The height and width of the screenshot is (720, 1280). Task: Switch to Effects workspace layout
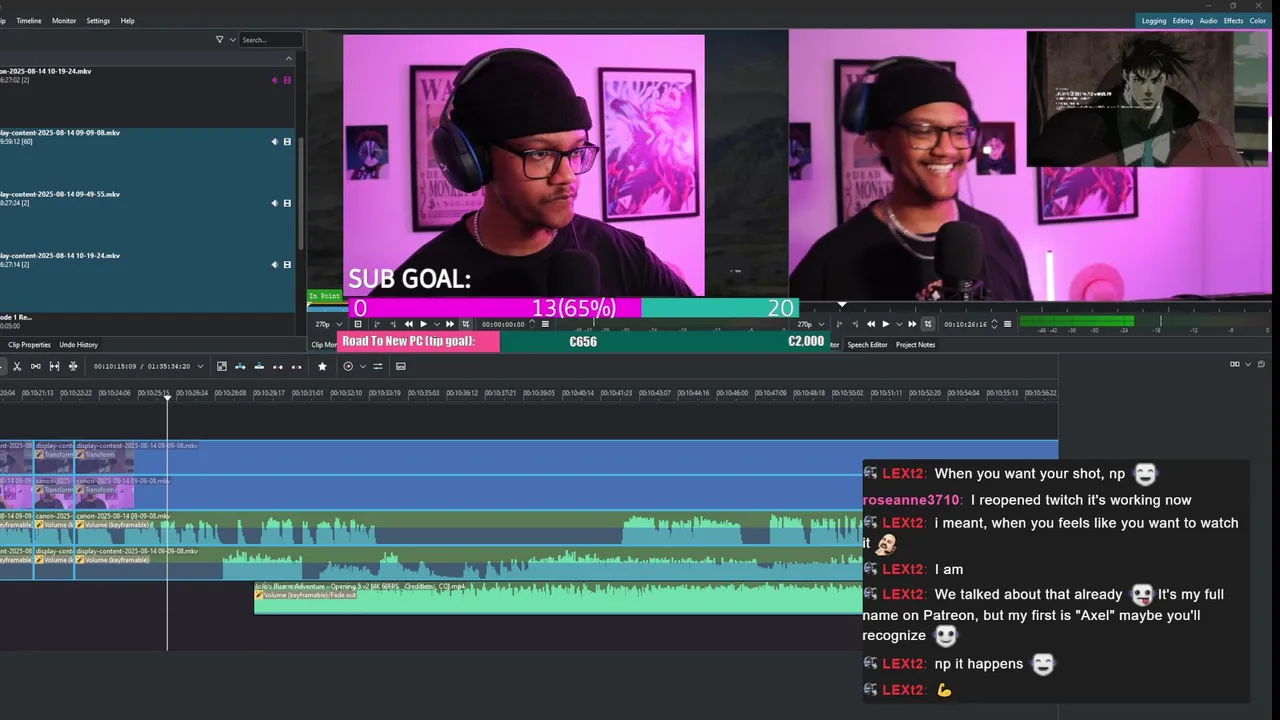[1234, 20]
